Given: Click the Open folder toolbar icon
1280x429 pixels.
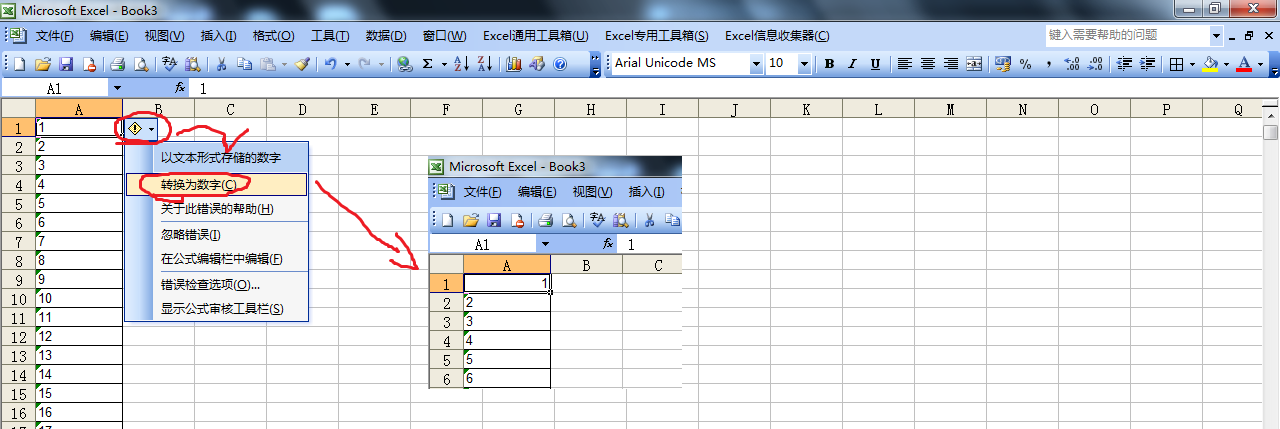Looking at the screenshot, I should point(43,64).
